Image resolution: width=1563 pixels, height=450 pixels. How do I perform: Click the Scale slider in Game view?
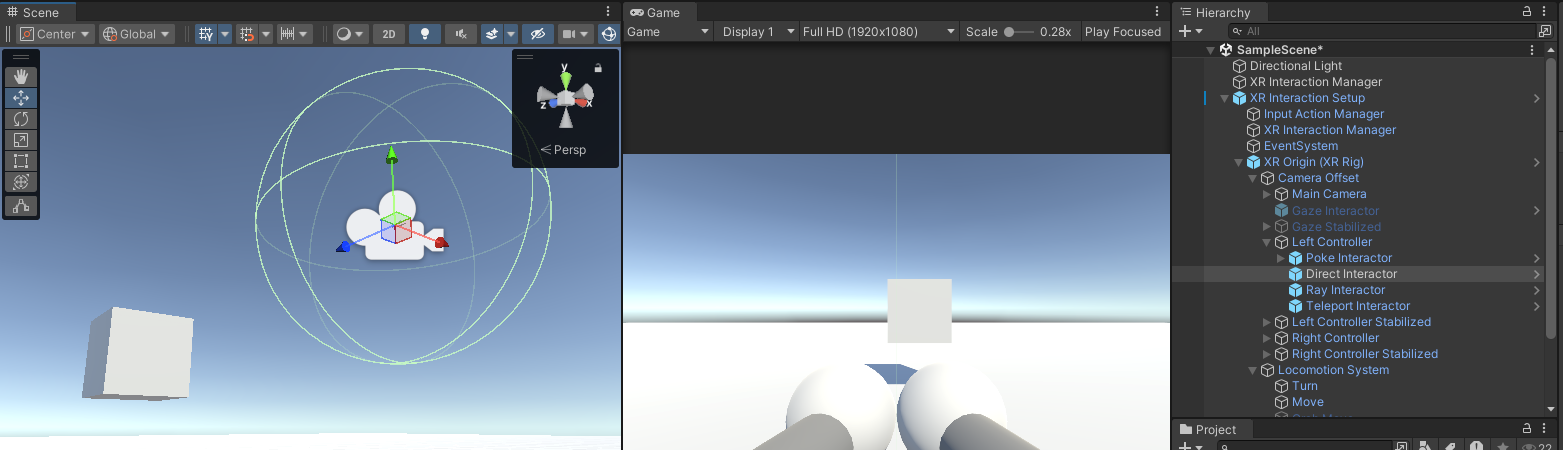click(x=1018, y=32)
